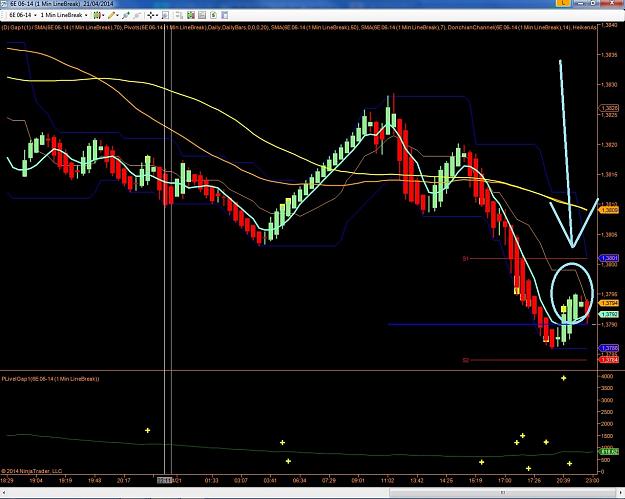The width and height of the screenshot is (625, 499).
Task: Select the pencil drawing tools icon
Action: coord(111,15)
